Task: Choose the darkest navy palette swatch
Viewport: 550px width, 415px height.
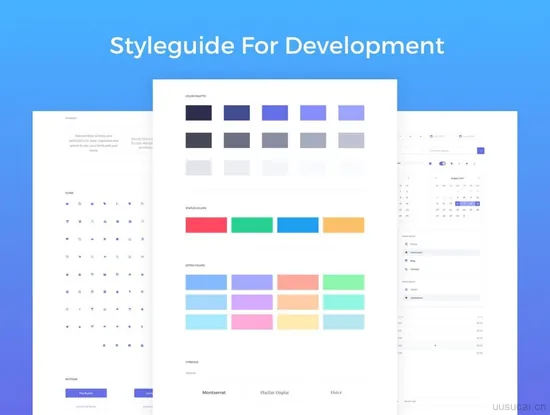Action: point(199,113)
